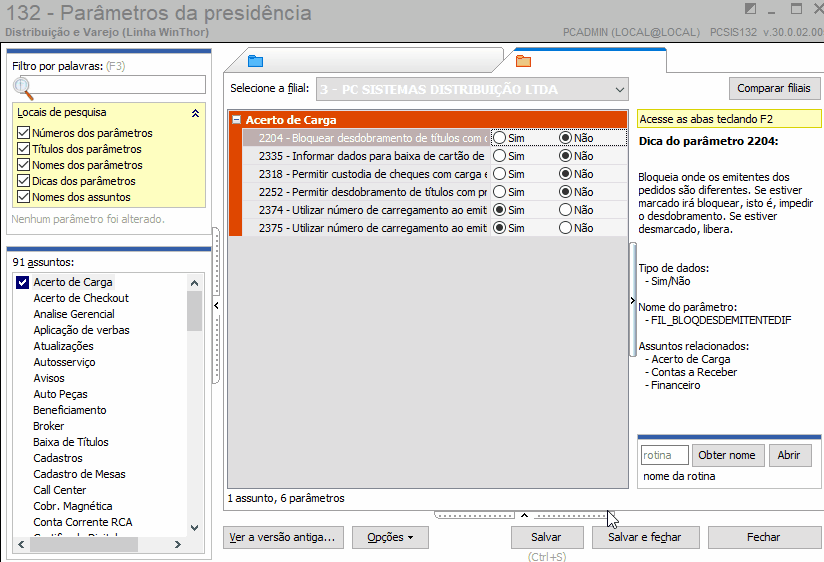Select Cadastros subject
The height and width of the screenshot is (562, 824).
tap(58, 458)
